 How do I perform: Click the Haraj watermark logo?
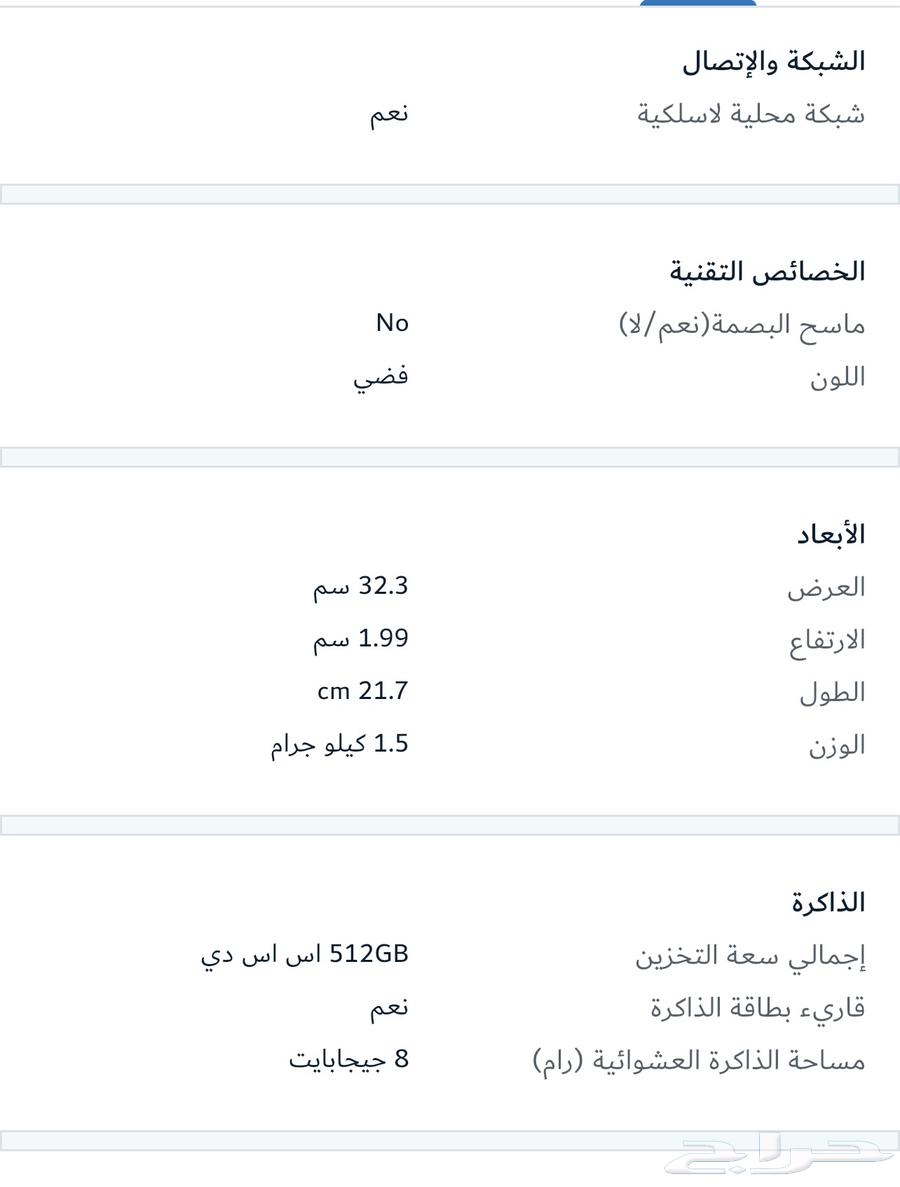click(x=780, y=1160)
